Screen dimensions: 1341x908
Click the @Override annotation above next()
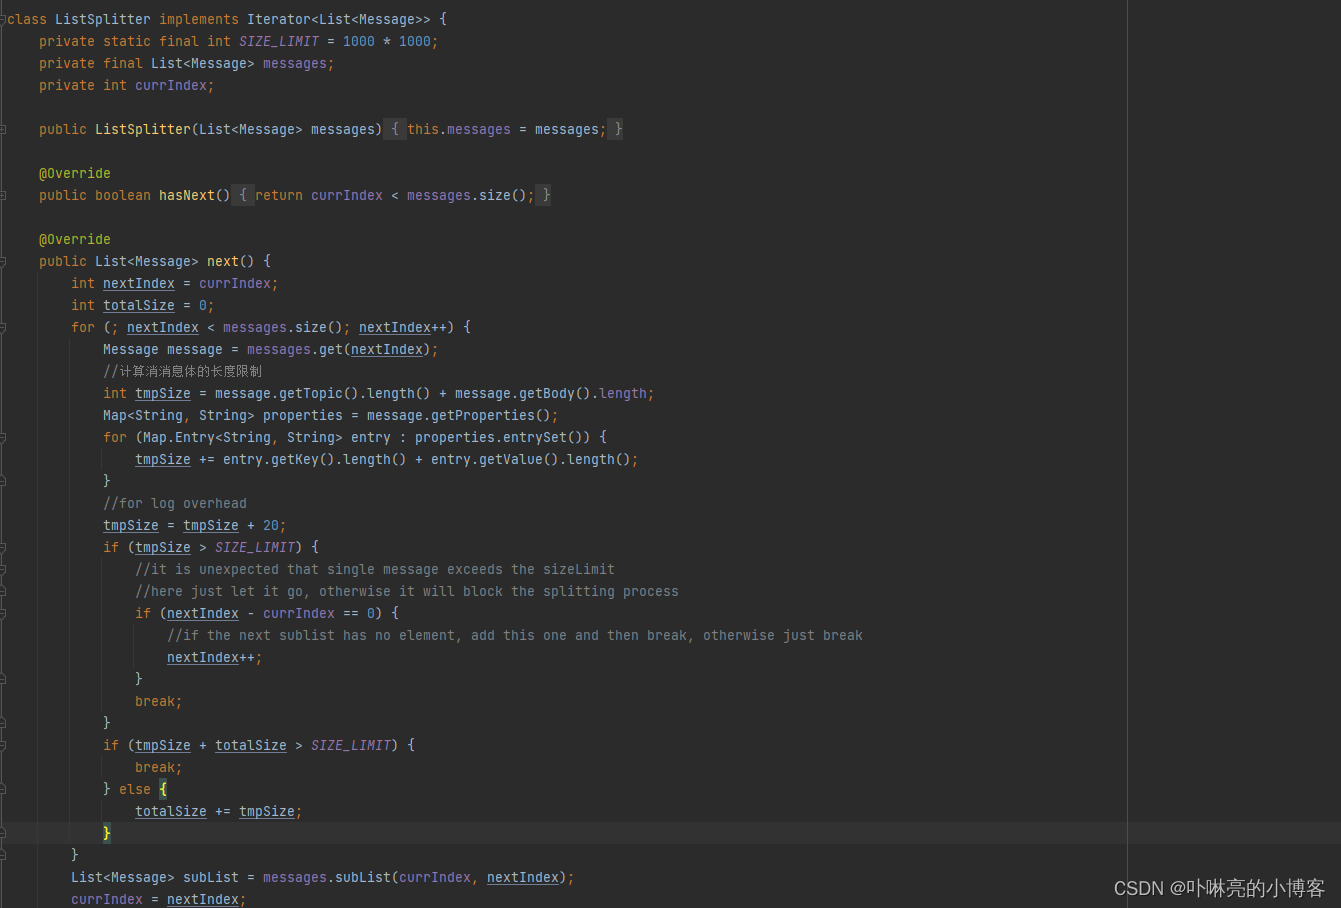click(75, 239)
